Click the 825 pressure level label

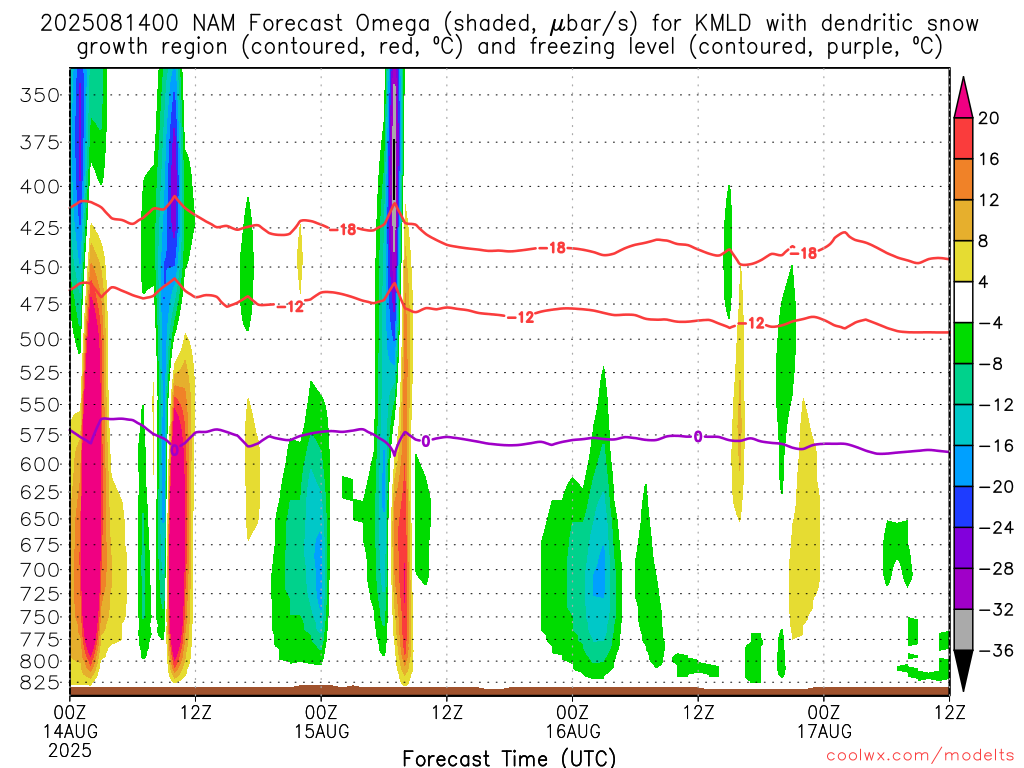40,683
